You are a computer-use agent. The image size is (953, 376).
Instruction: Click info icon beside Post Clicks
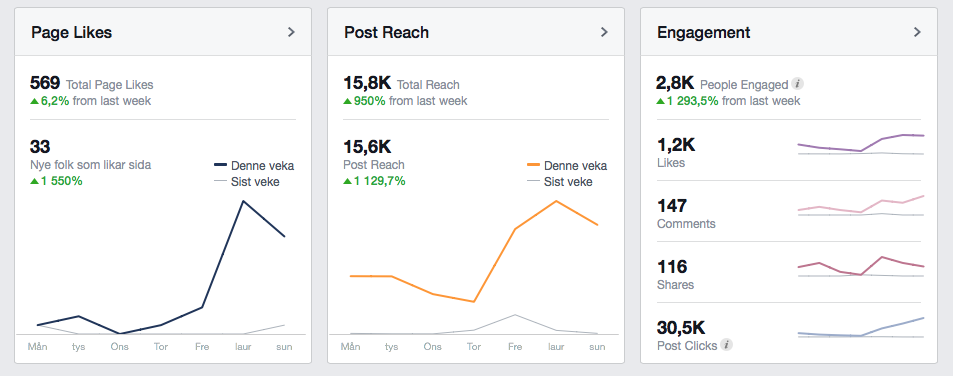coord(726,345)
